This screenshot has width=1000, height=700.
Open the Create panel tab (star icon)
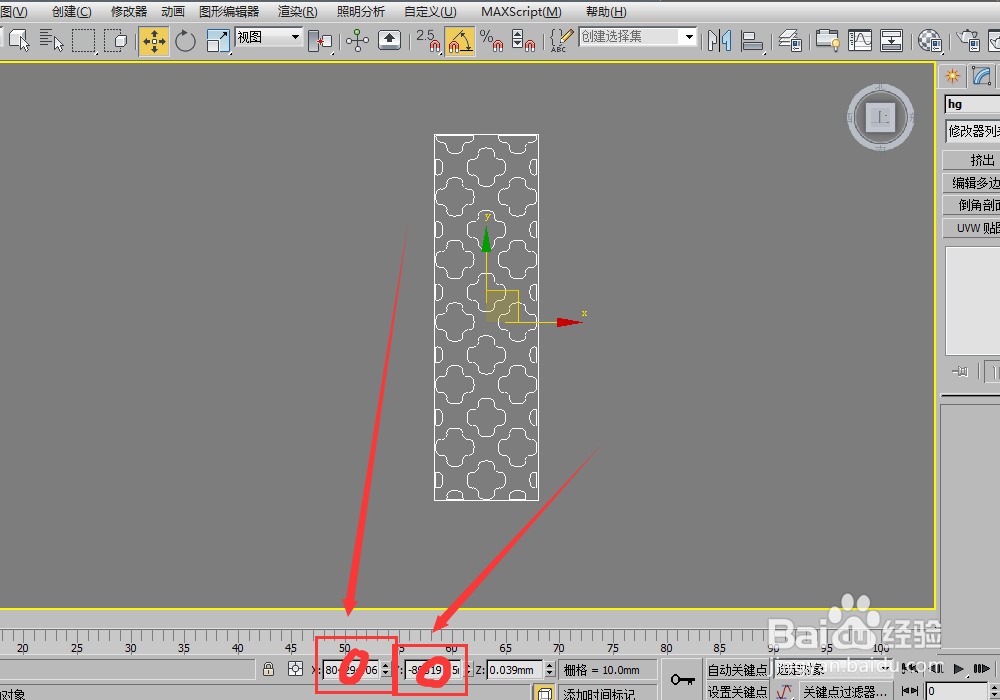pos(952,76)
